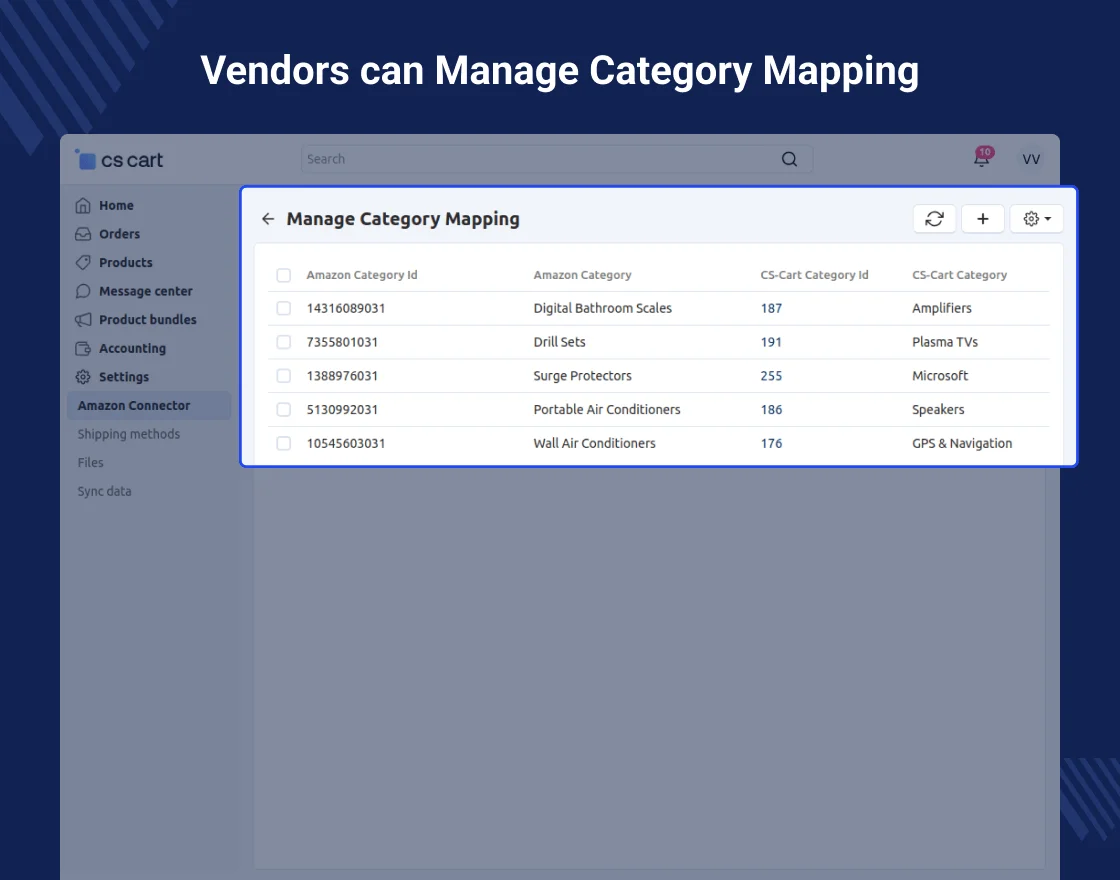
Task: Open the notification bell with badge
Action: pos(982,159)
